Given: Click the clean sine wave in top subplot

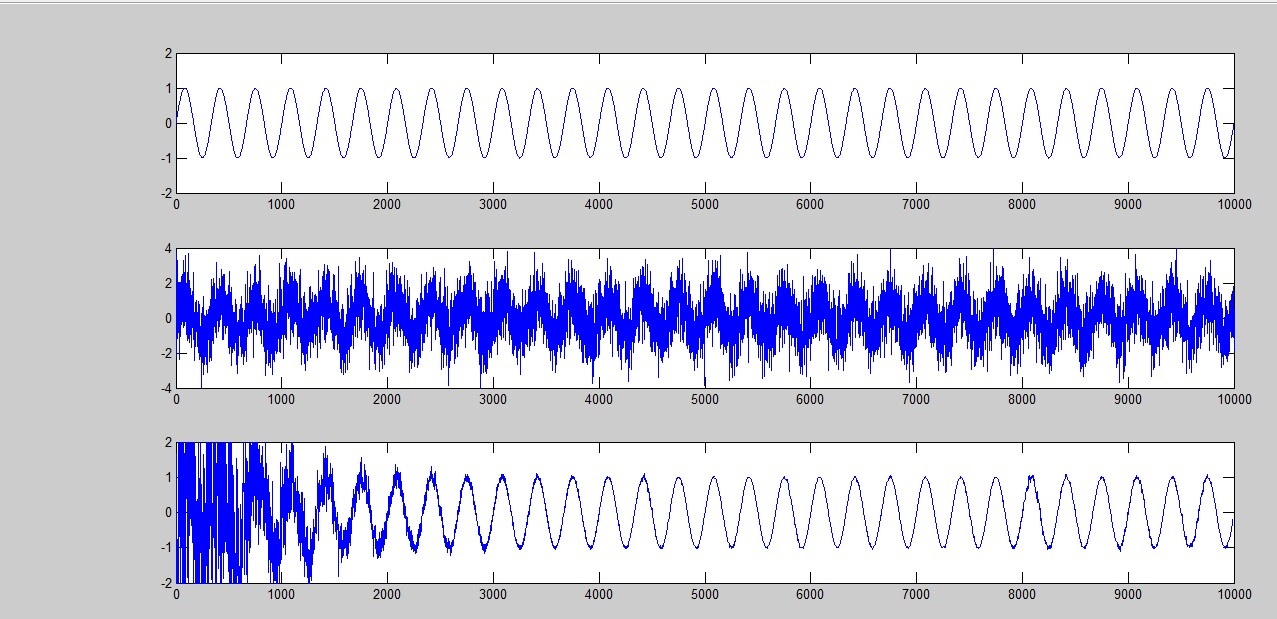Looking at the screenshot, I should point(705,123).
